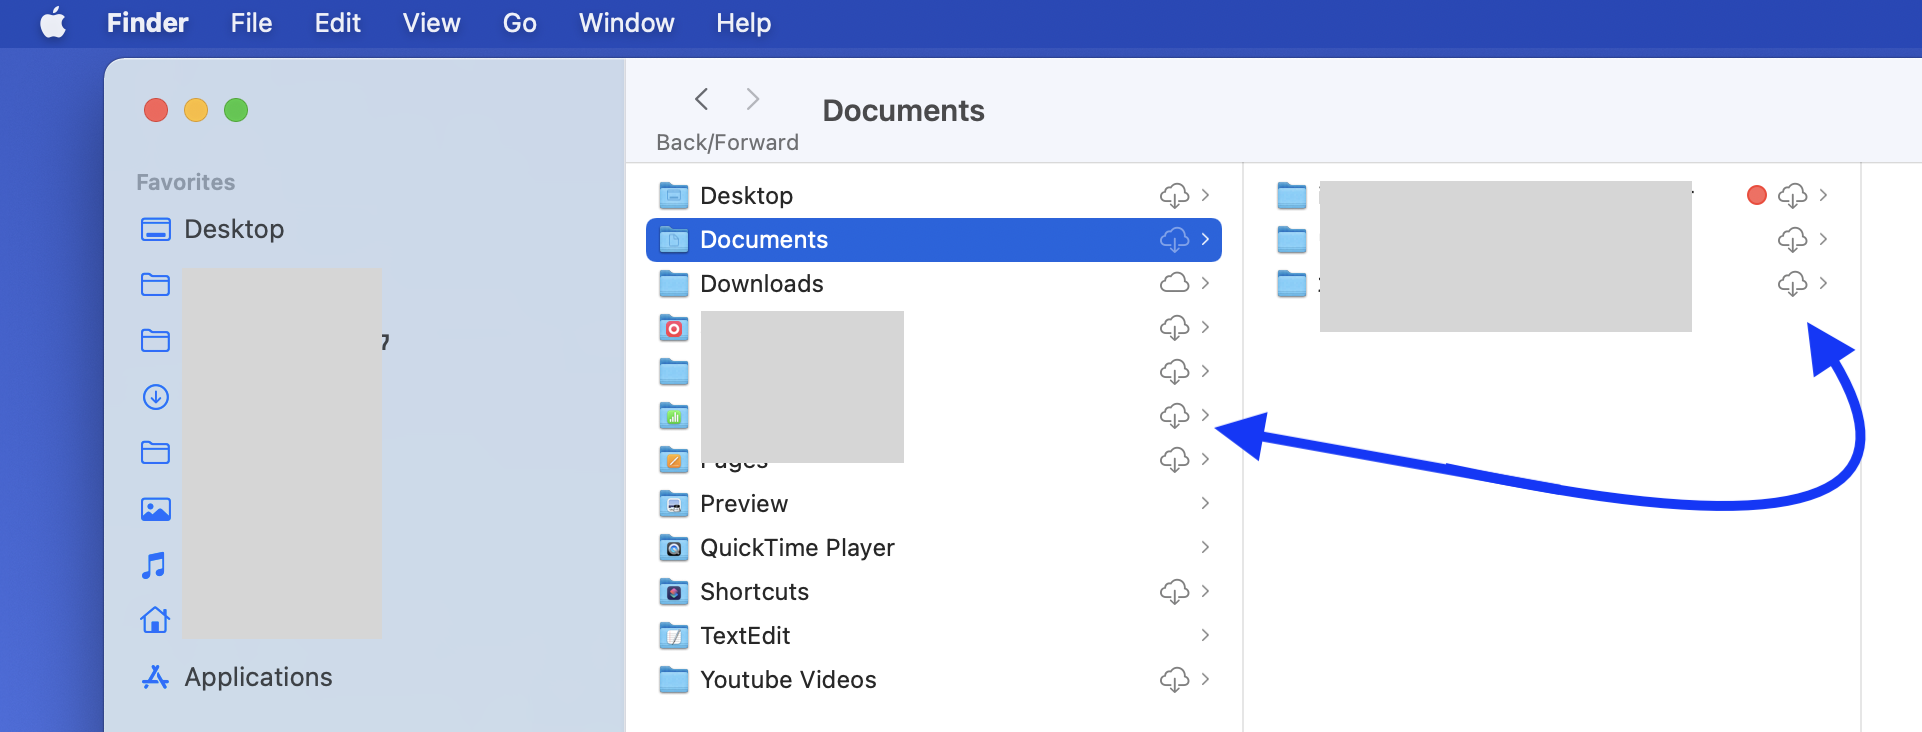Open the Edit menu

pyautogui.click(x=338, y=22)
